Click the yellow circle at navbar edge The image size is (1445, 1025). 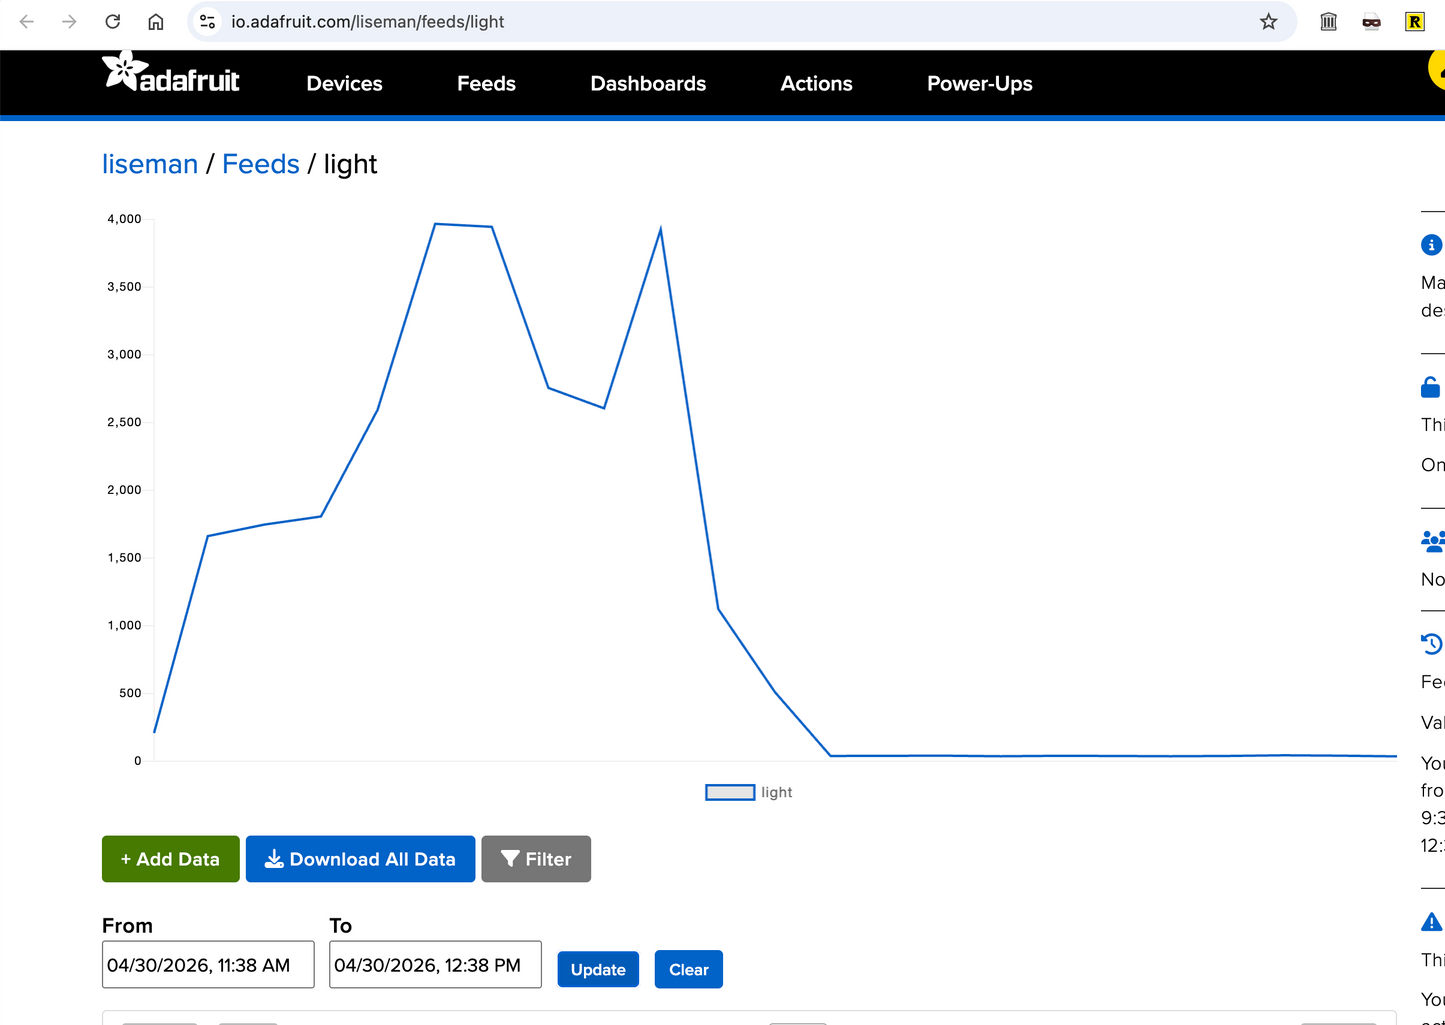pyautogui.click(x=1437, y=69)
